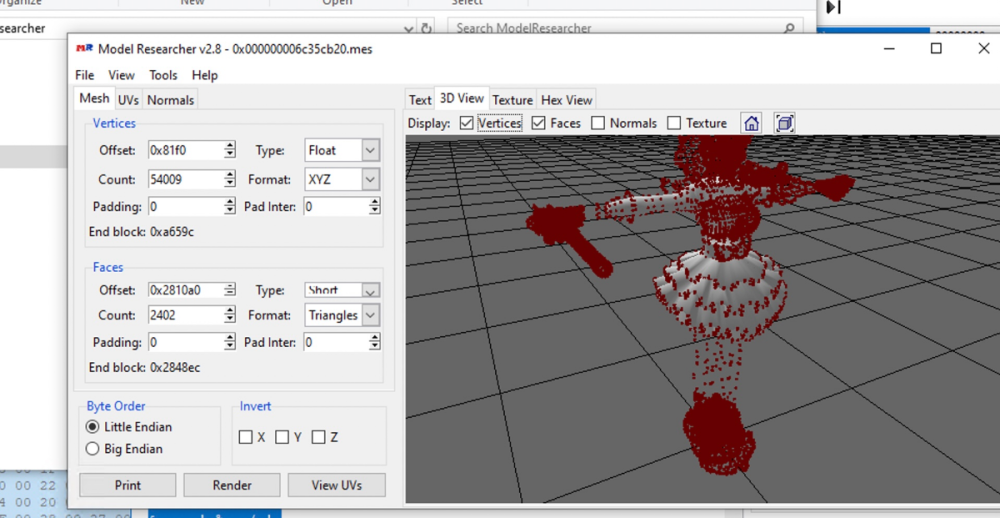Viewport: 1000px width, 518px height.
Task: Reset view with the home icon
Action: (x=752, y=123)
